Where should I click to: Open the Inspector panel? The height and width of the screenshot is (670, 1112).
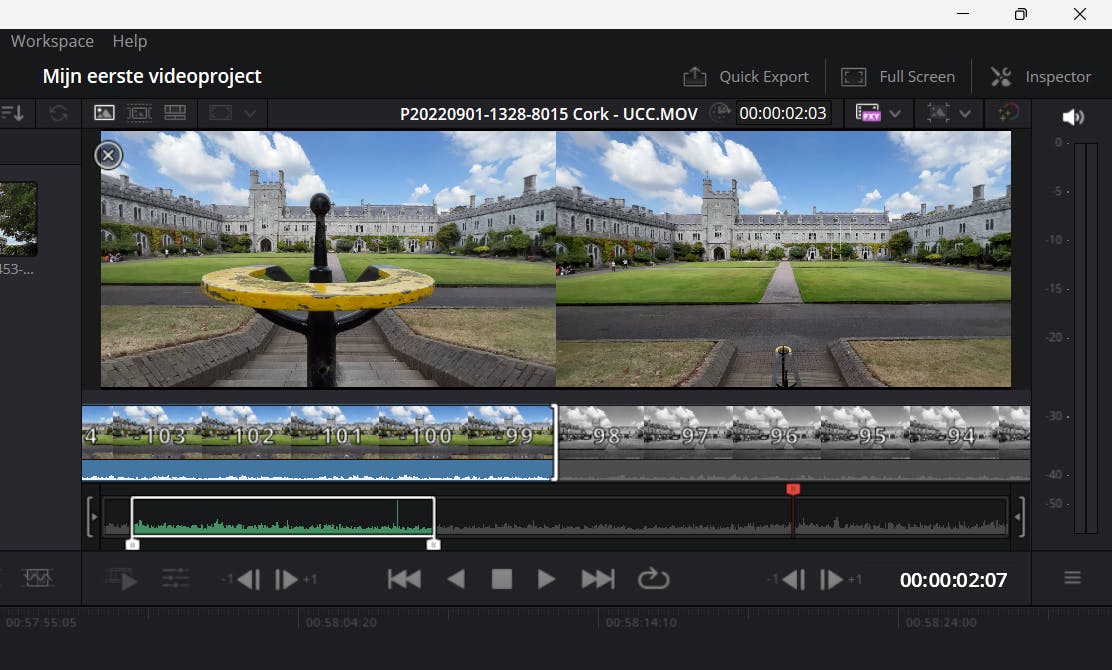(1040, 77)
